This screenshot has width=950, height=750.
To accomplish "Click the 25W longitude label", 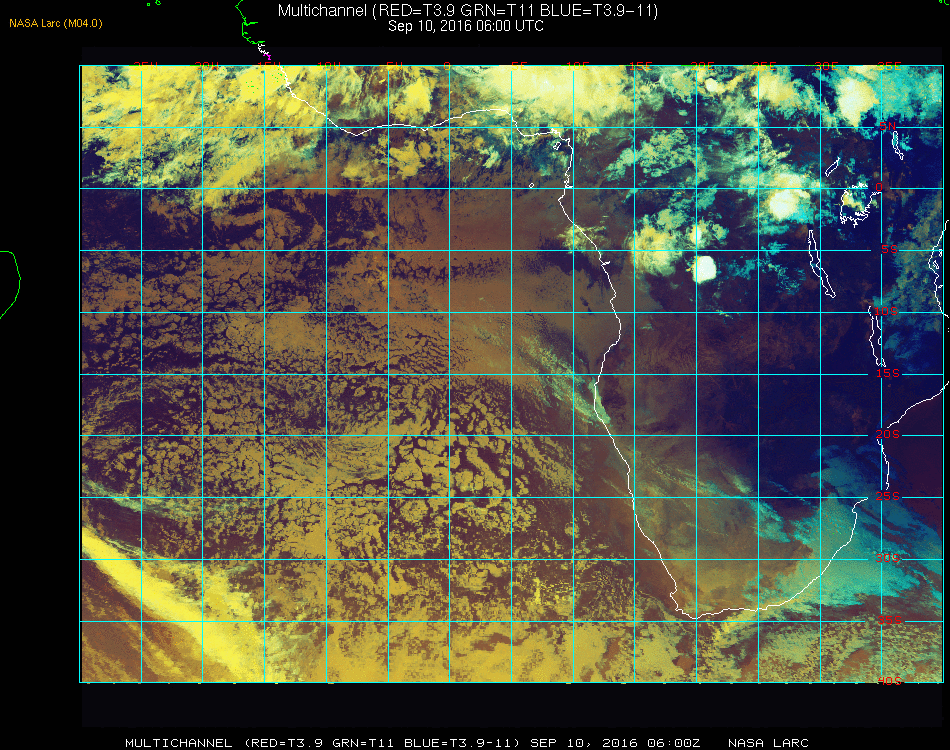I will (x=145, y=66).
